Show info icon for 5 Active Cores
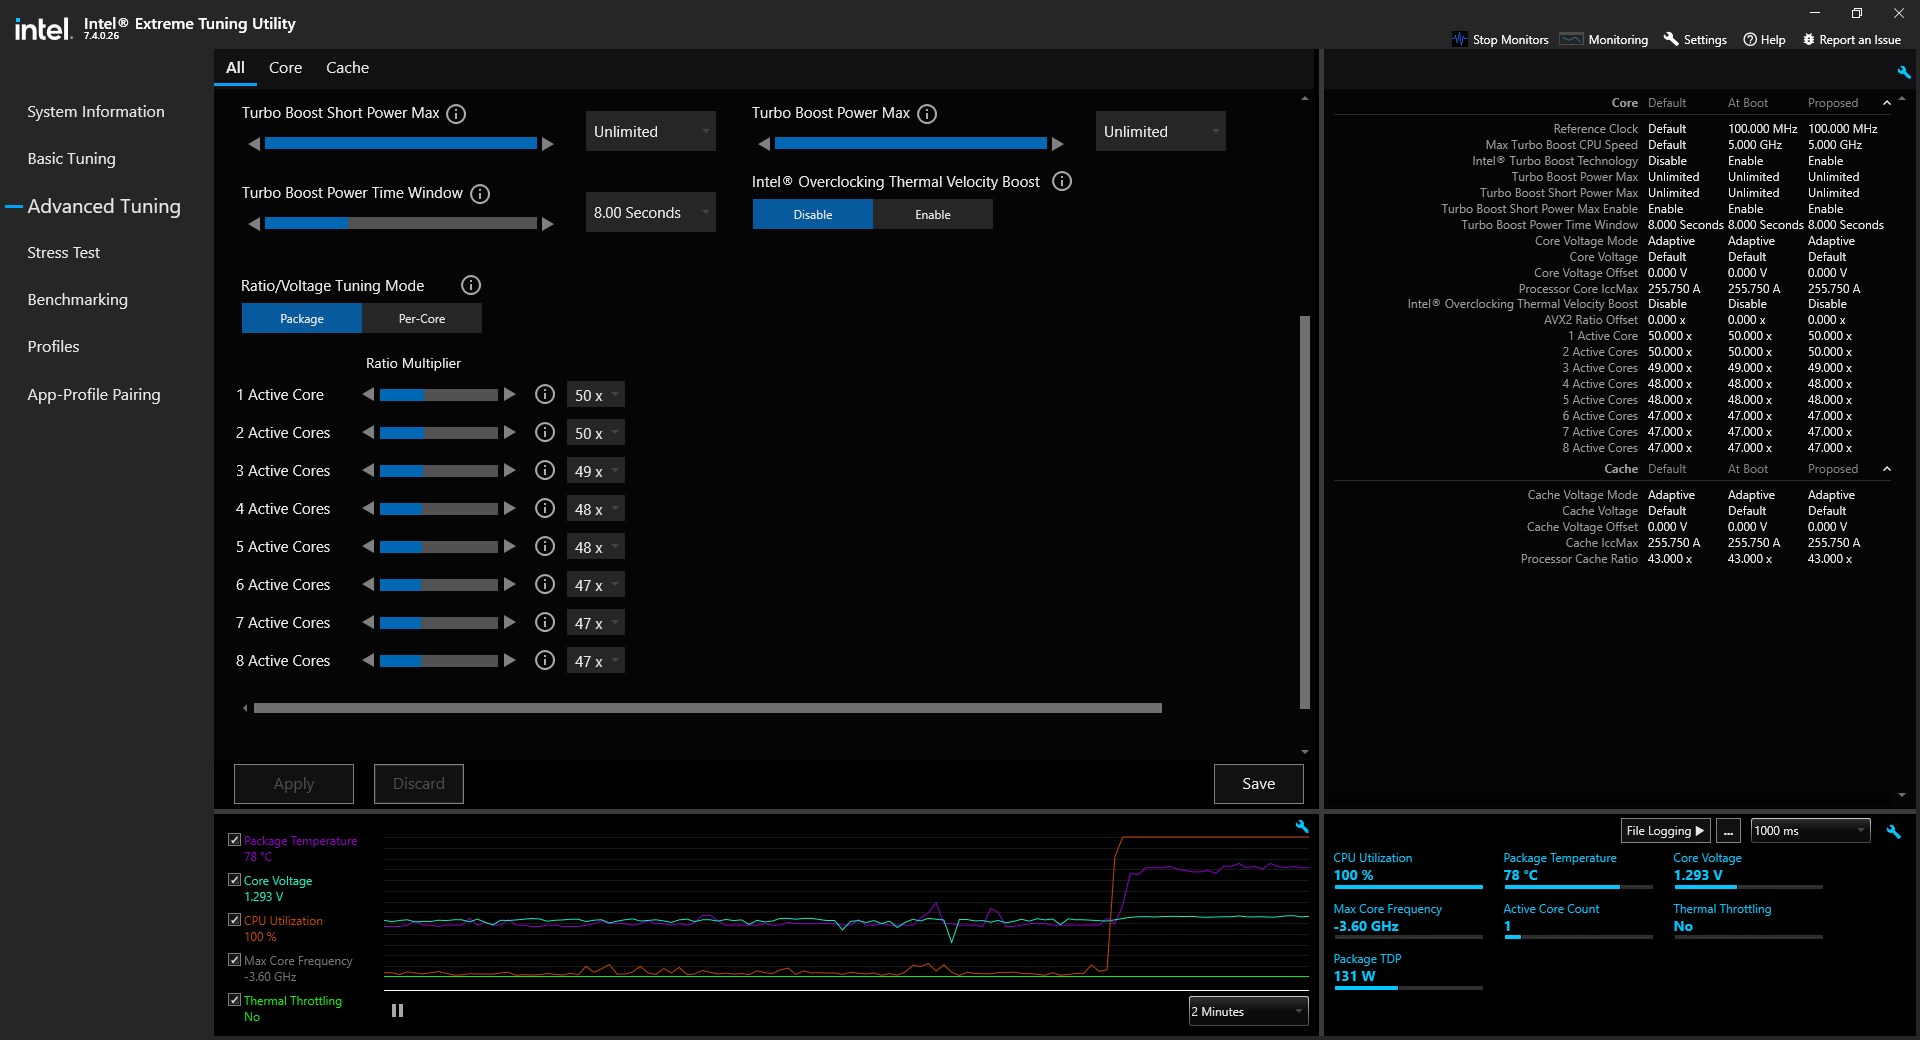1920x1040 pixels. (545, 546)
